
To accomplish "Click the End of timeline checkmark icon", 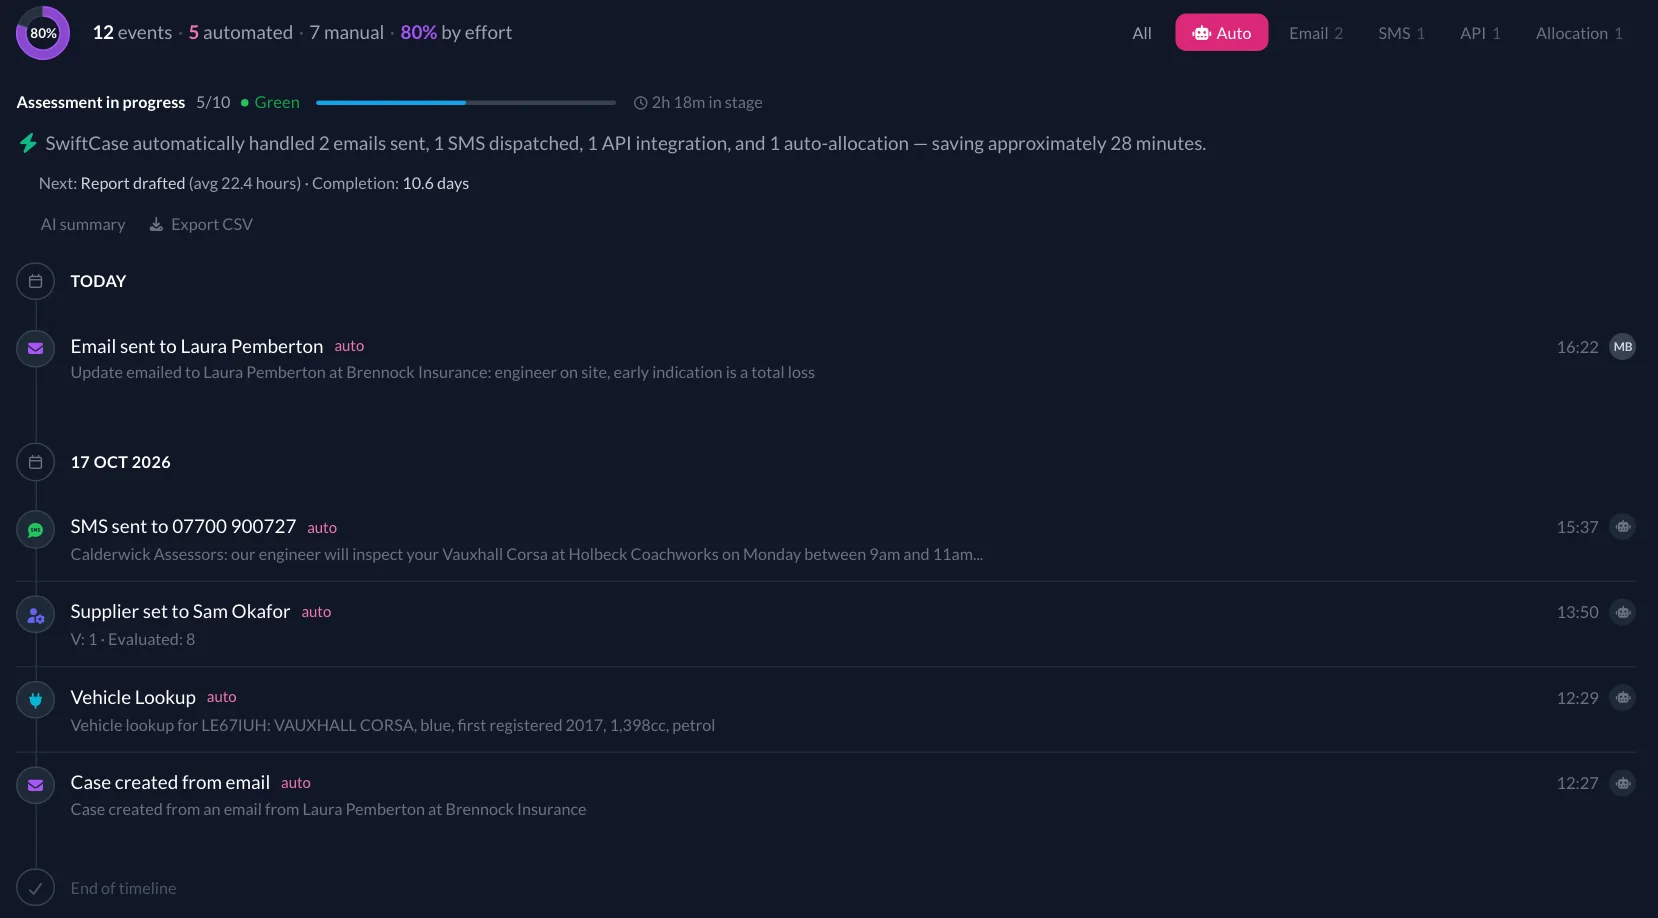I will pyautogui.click(x=35, y=888).
